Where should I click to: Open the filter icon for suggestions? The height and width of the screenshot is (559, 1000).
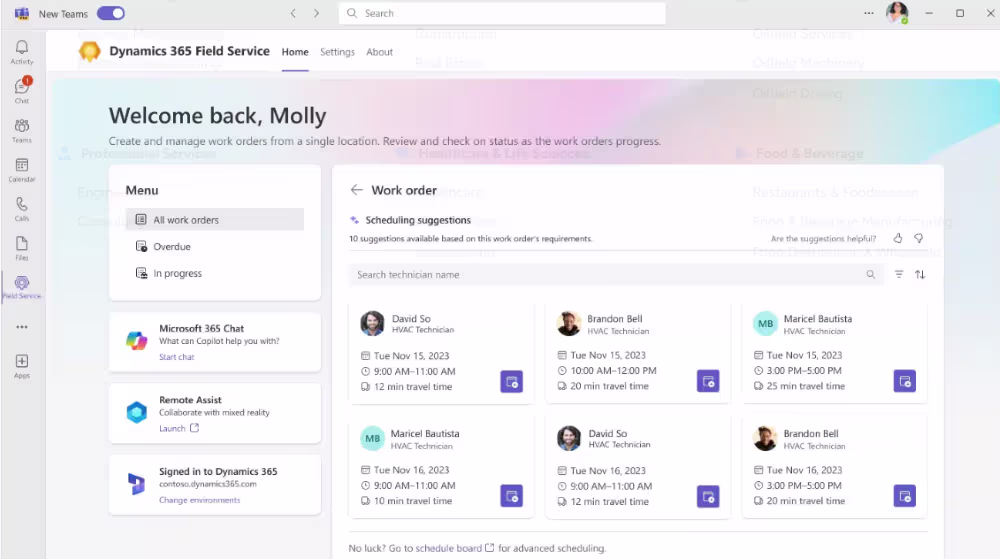(898, 274)
